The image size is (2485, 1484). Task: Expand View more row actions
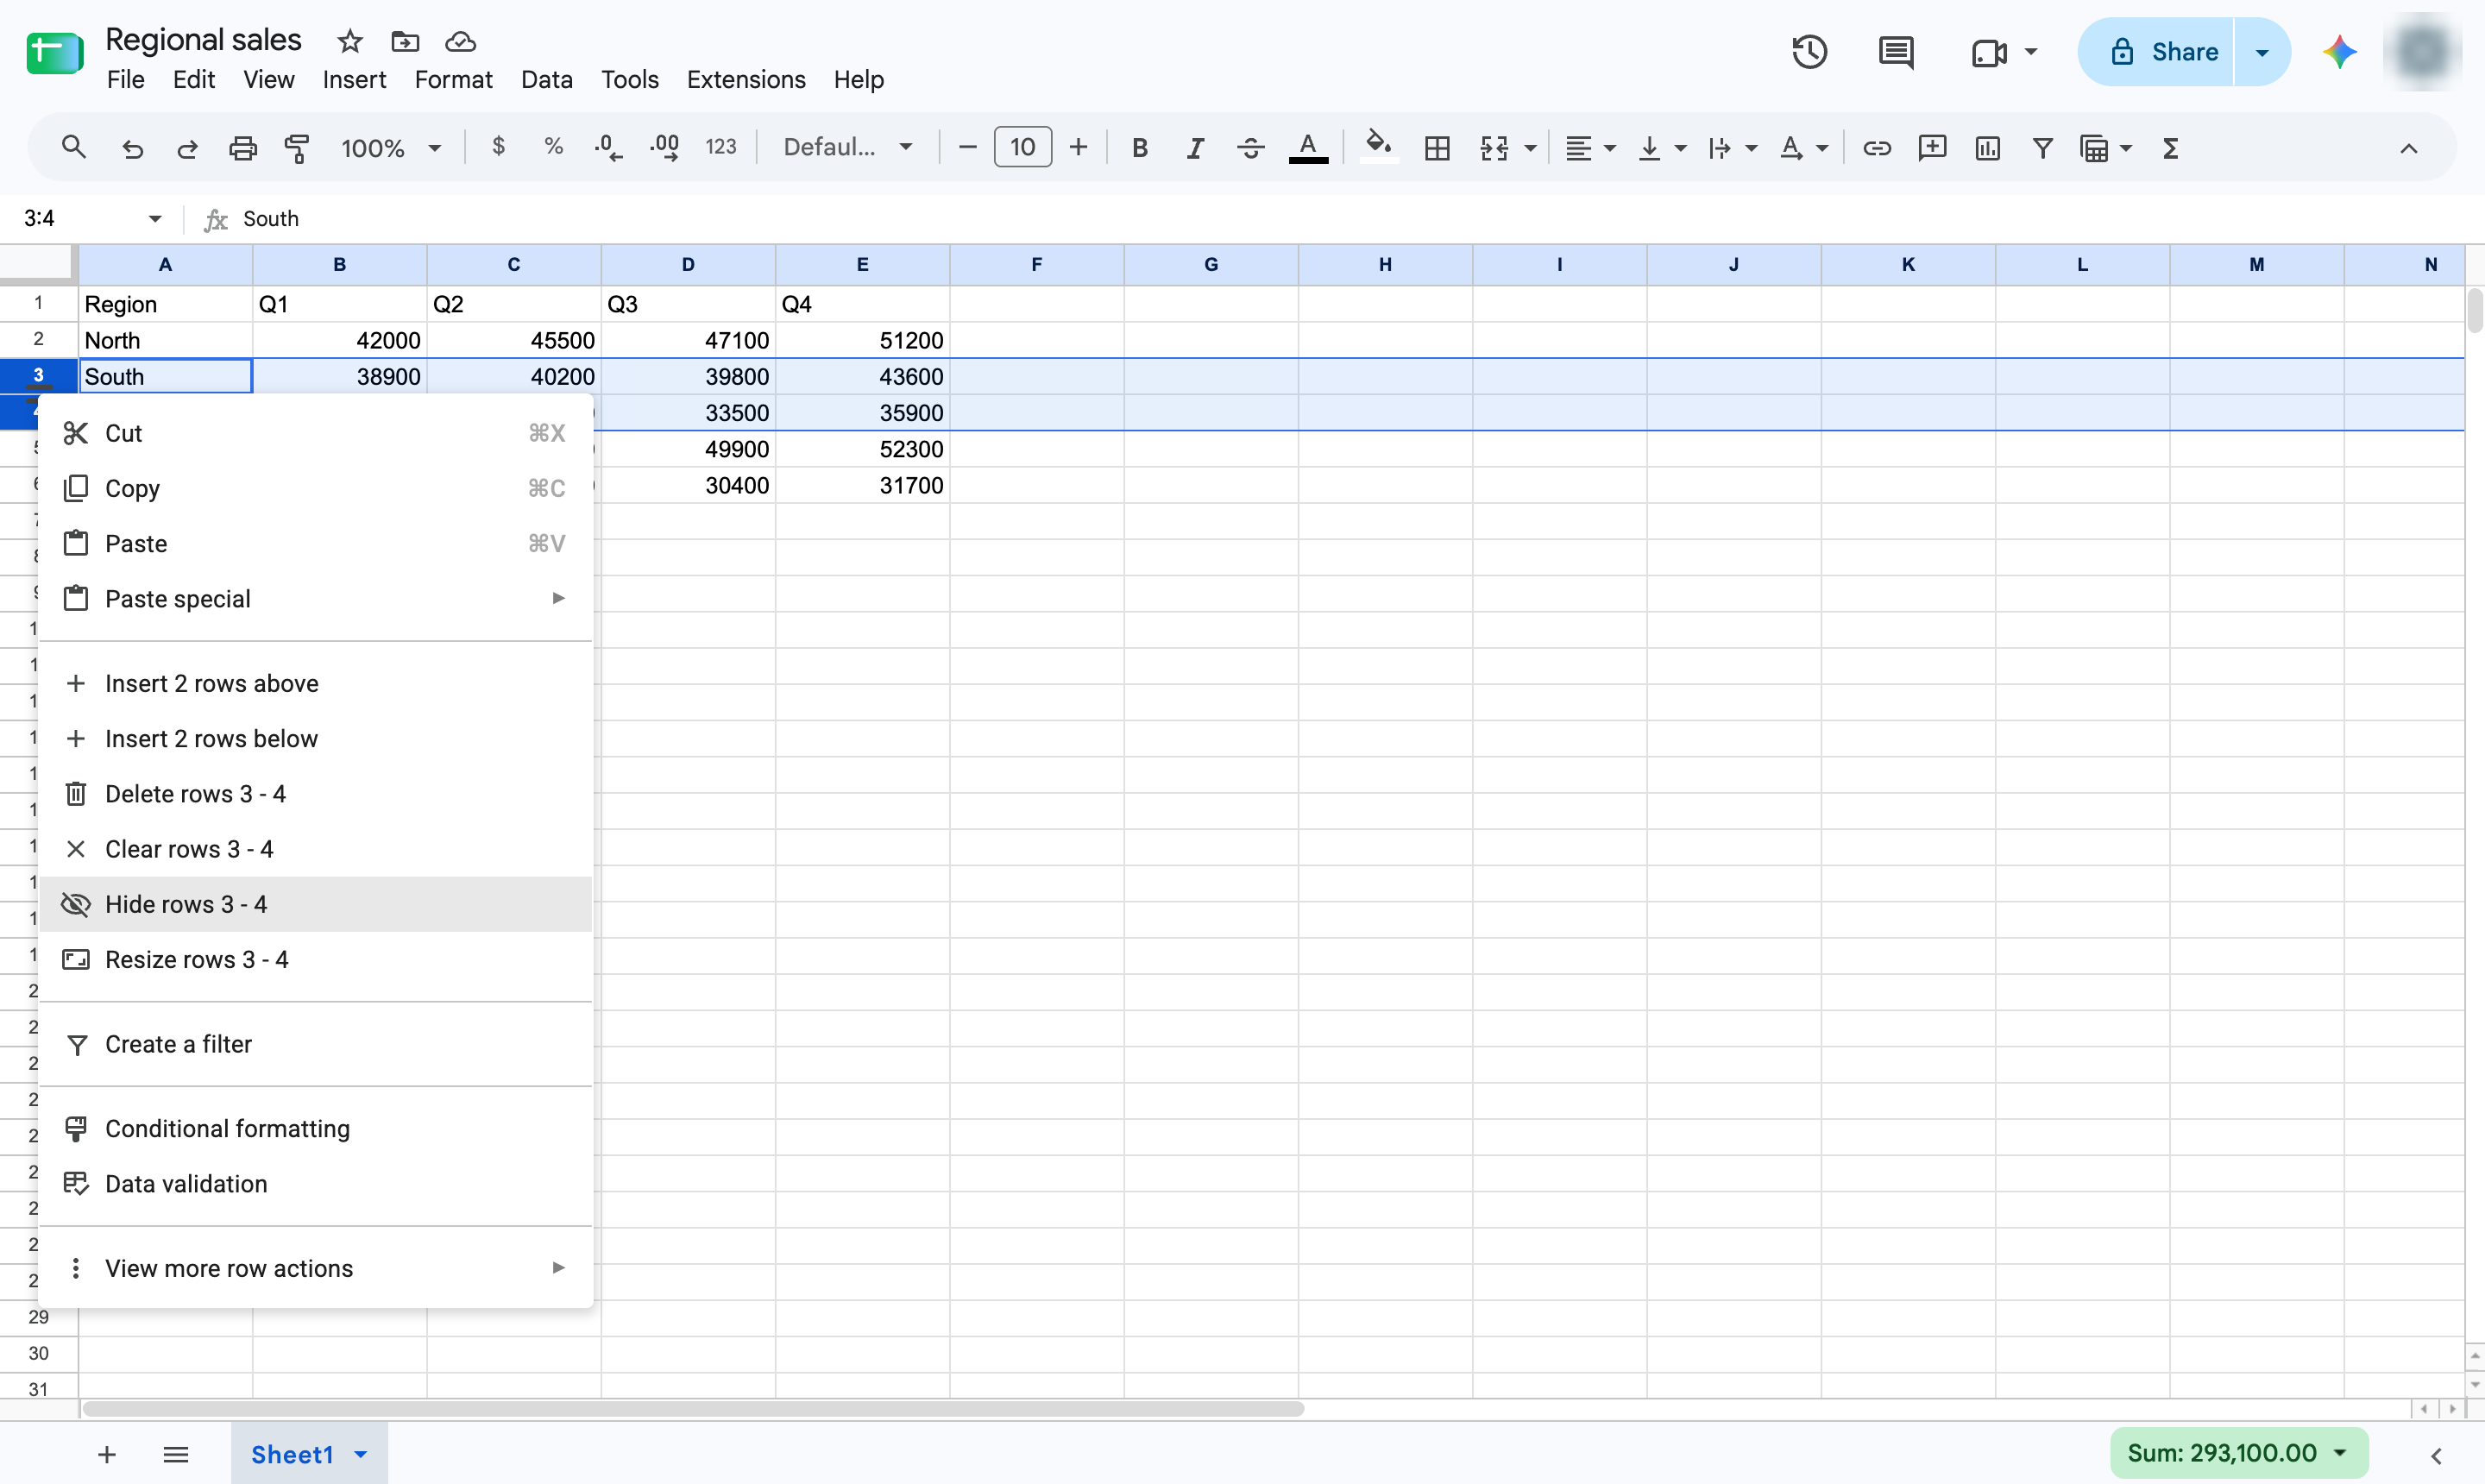(315, 1268)
